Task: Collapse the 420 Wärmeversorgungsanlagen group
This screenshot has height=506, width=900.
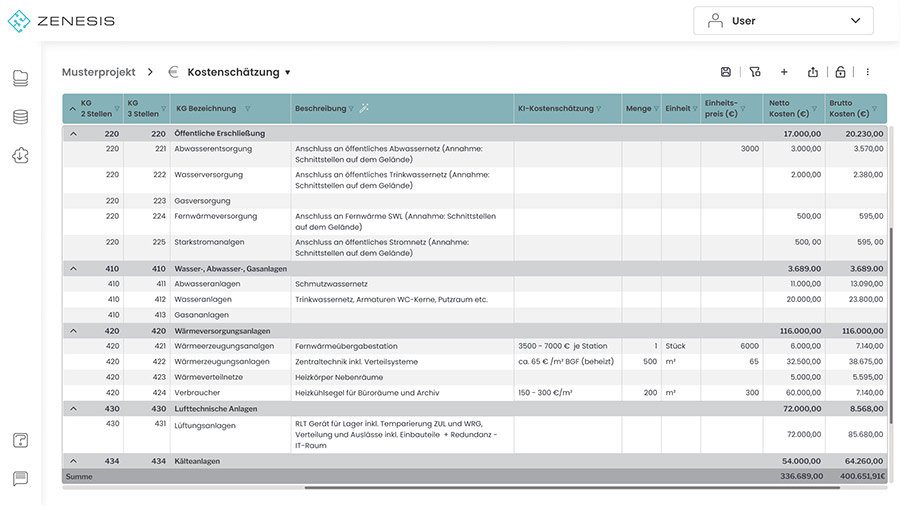Action: point(72,330)
